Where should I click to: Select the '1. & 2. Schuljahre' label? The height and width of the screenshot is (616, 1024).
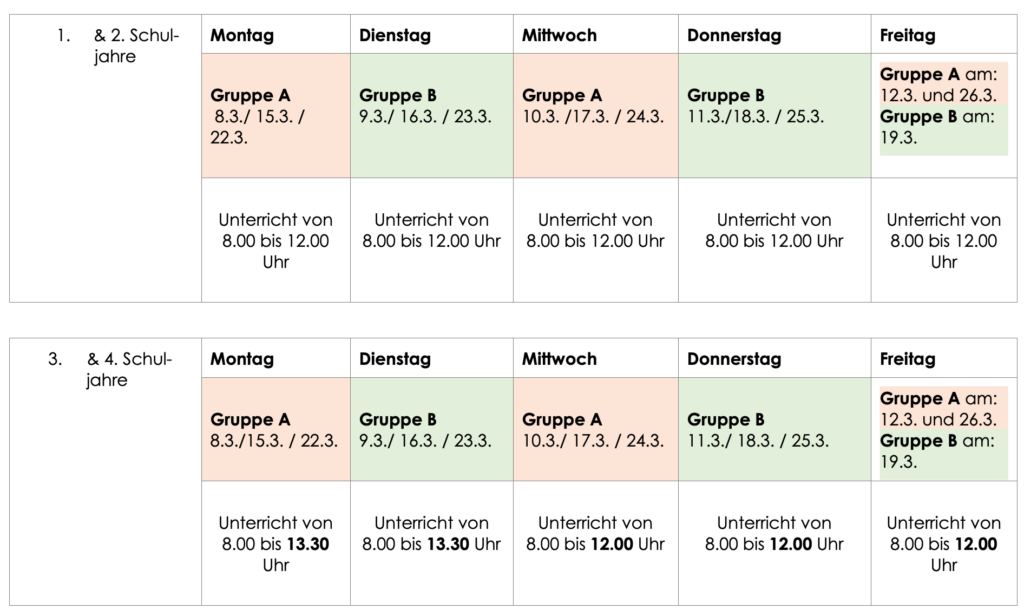118,46
